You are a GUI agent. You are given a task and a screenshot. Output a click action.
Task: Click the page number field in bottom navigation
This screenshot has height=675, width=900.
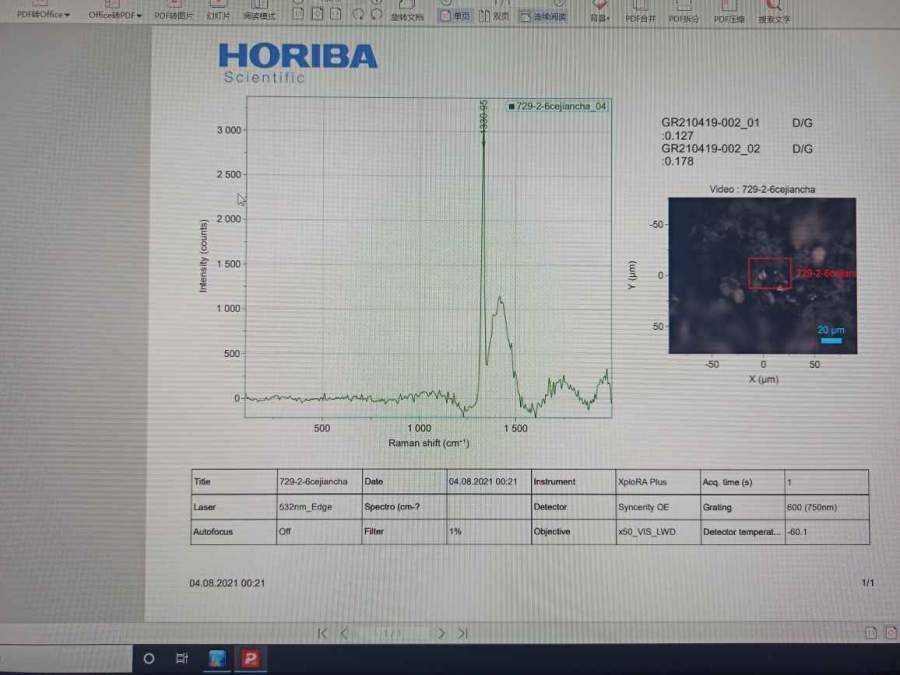[392, 633]
